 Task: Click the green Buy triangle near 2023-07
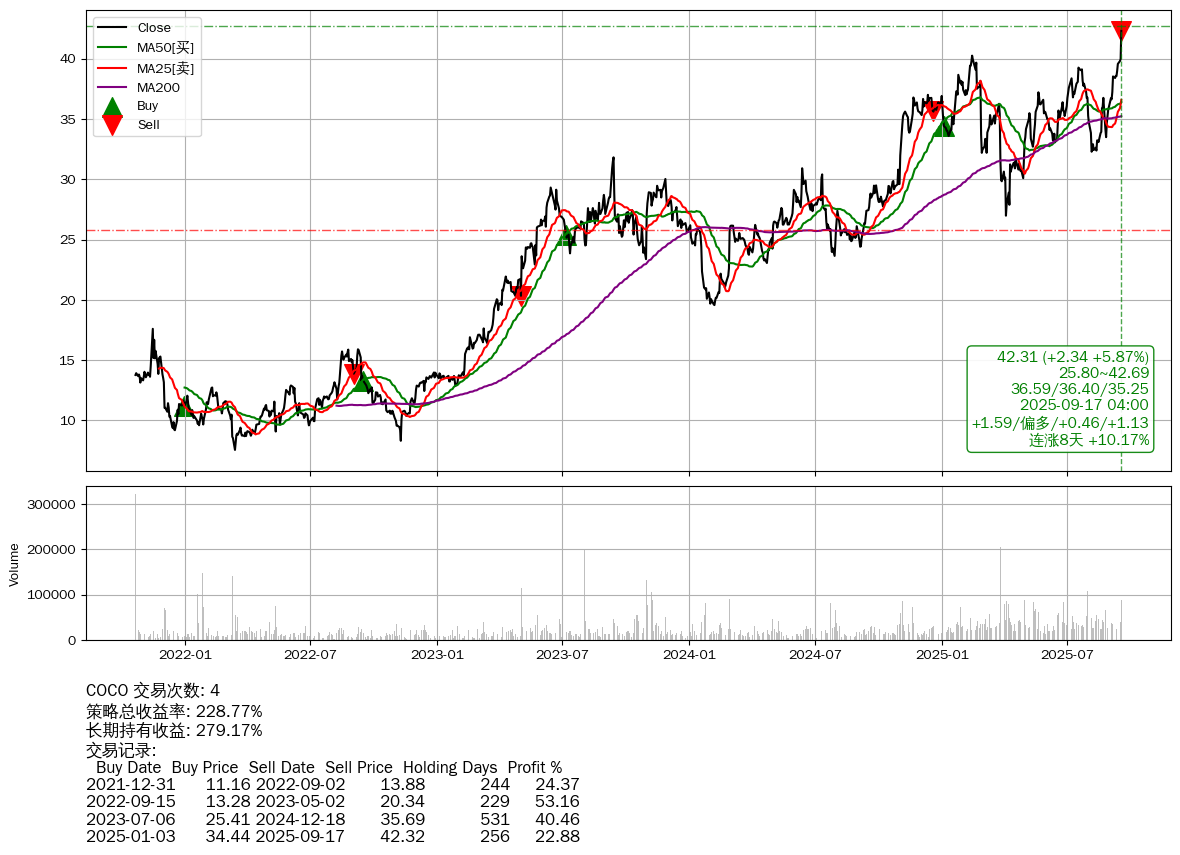coord(567,235)
